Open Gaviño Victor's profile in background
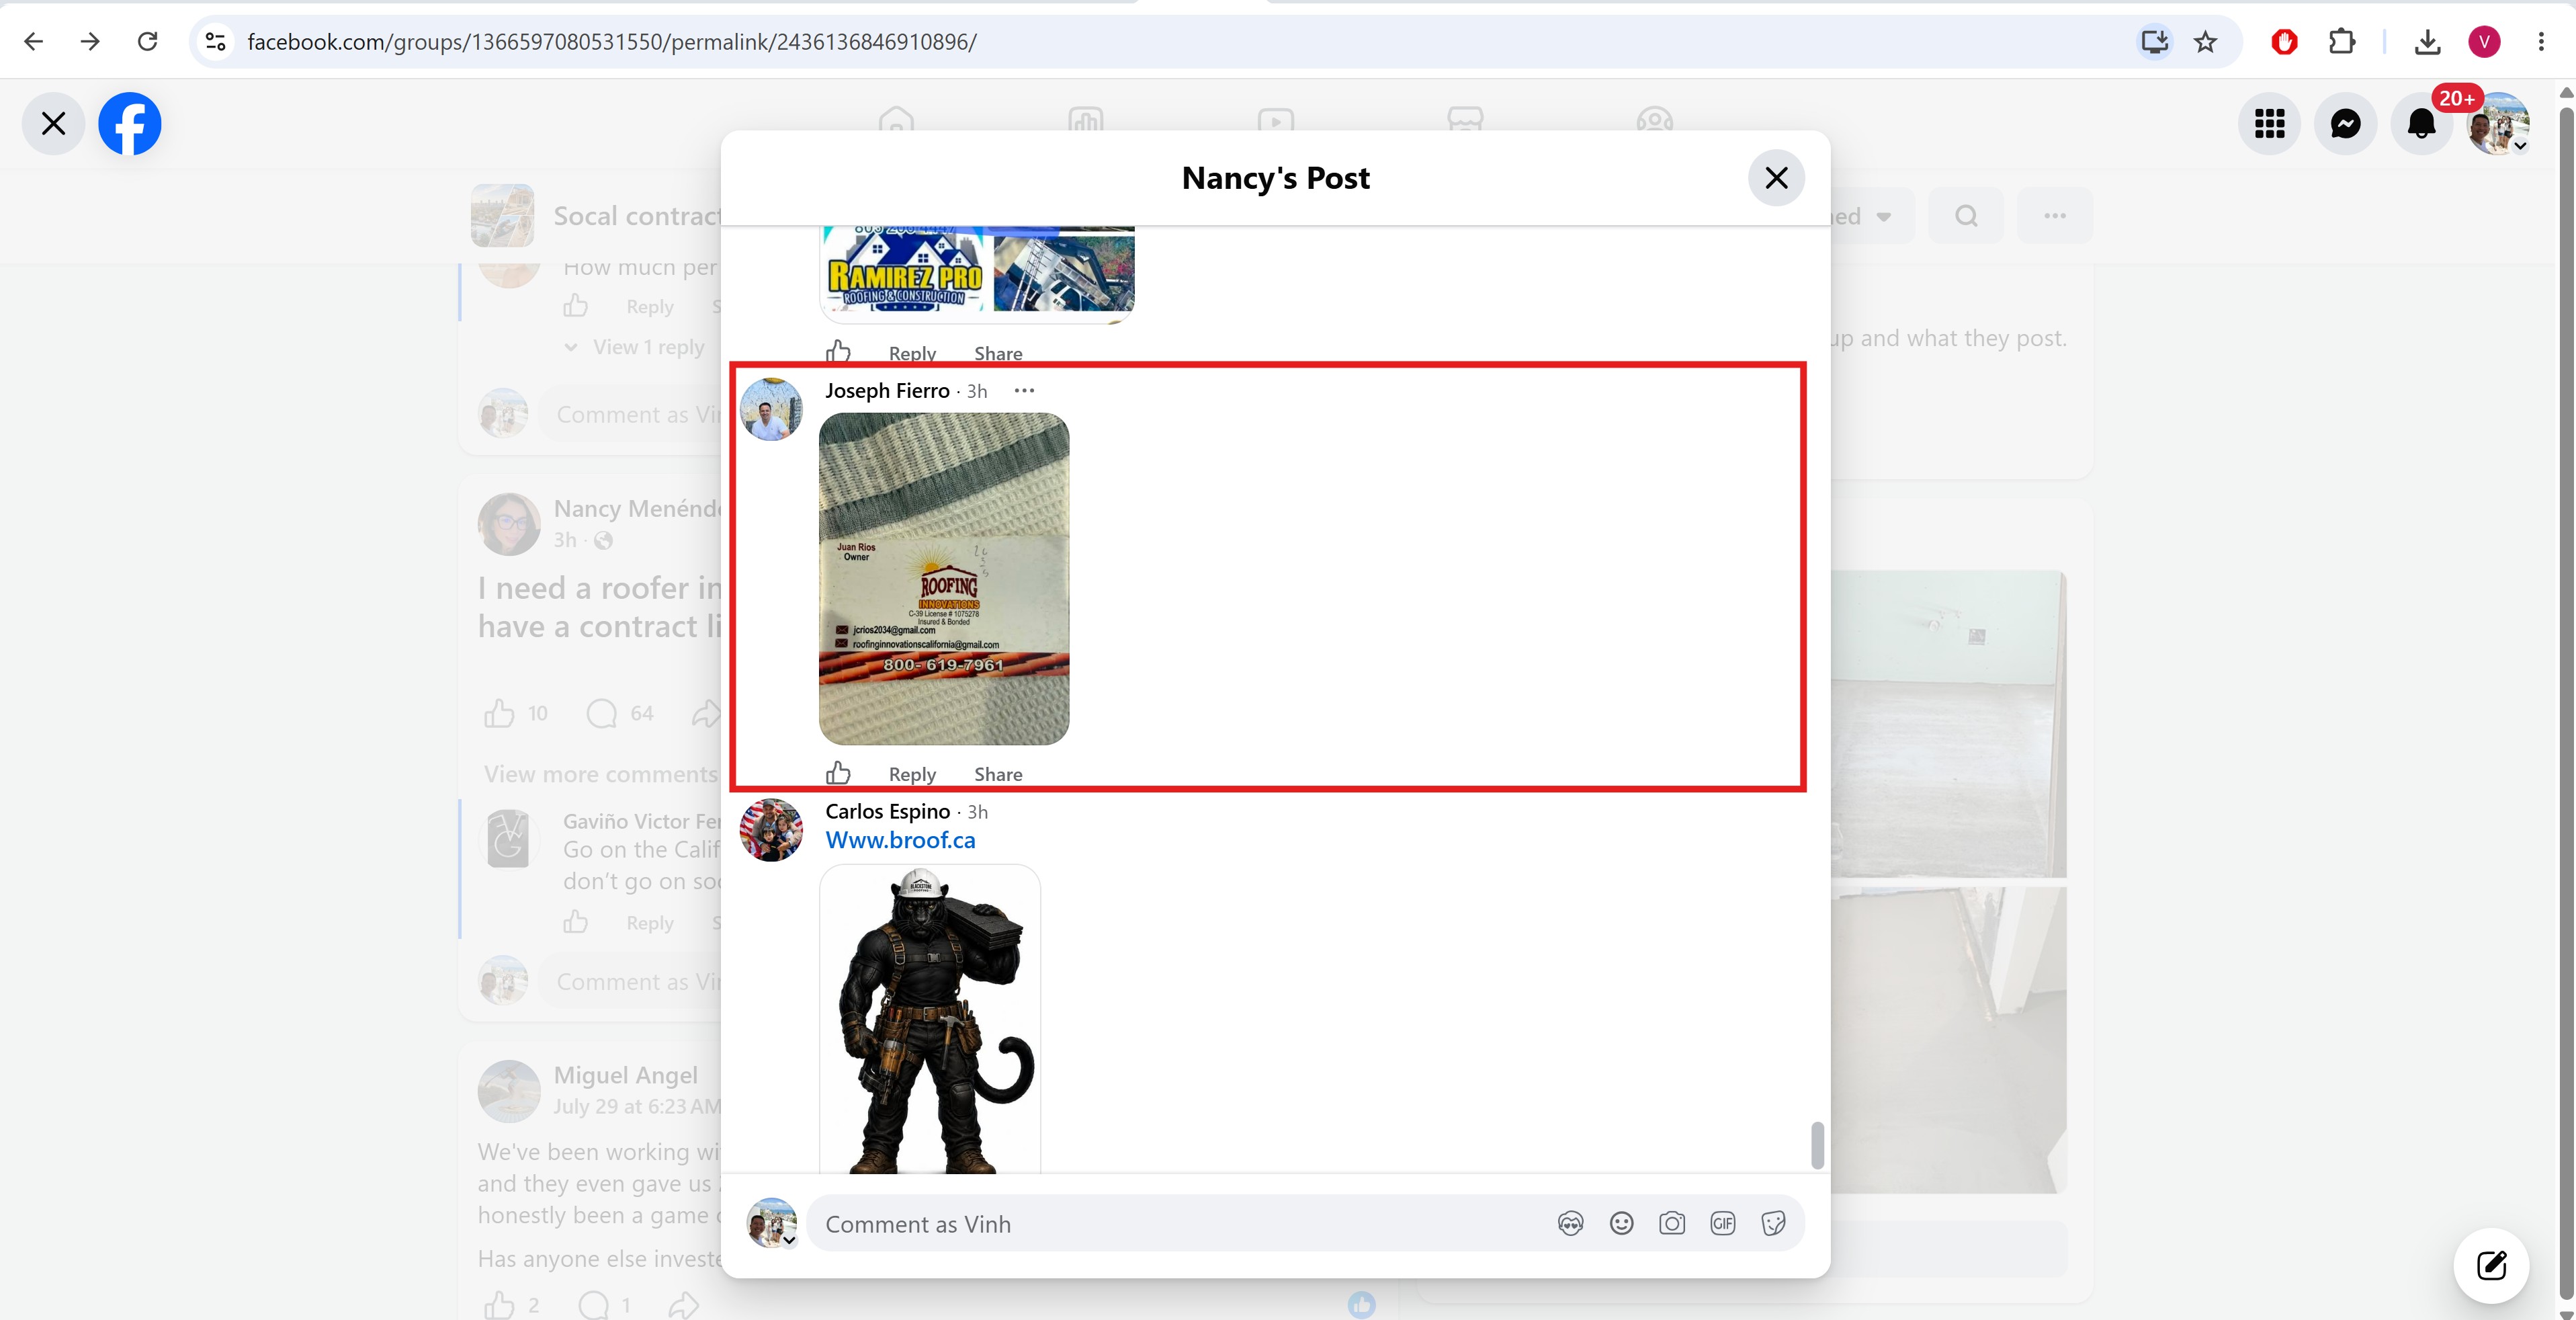 (x=641, y=821)
